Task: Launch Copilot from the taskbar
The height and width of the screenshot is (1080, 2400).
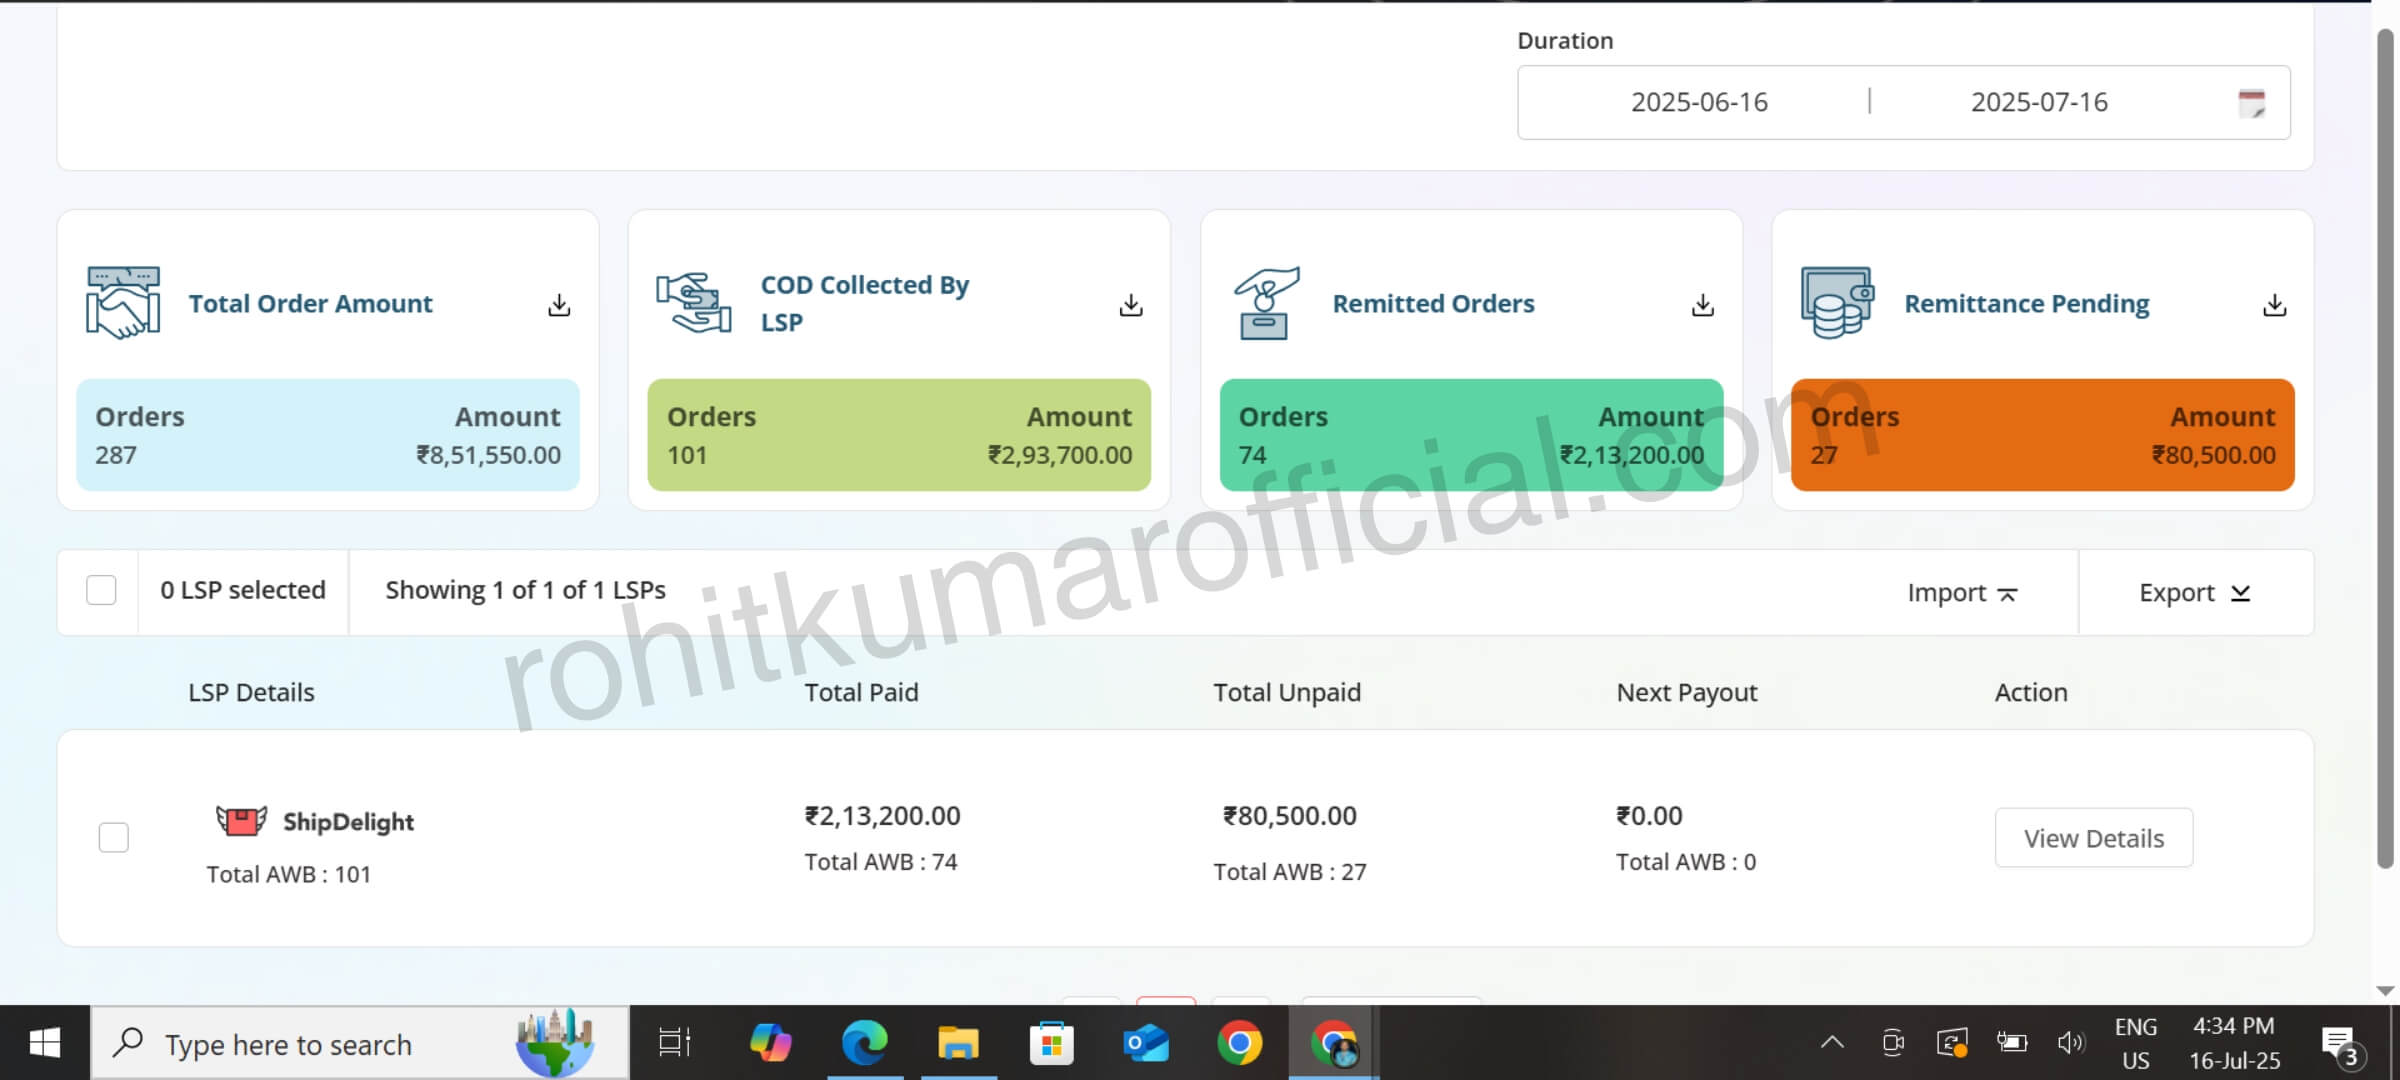Action: (770, 1043)
